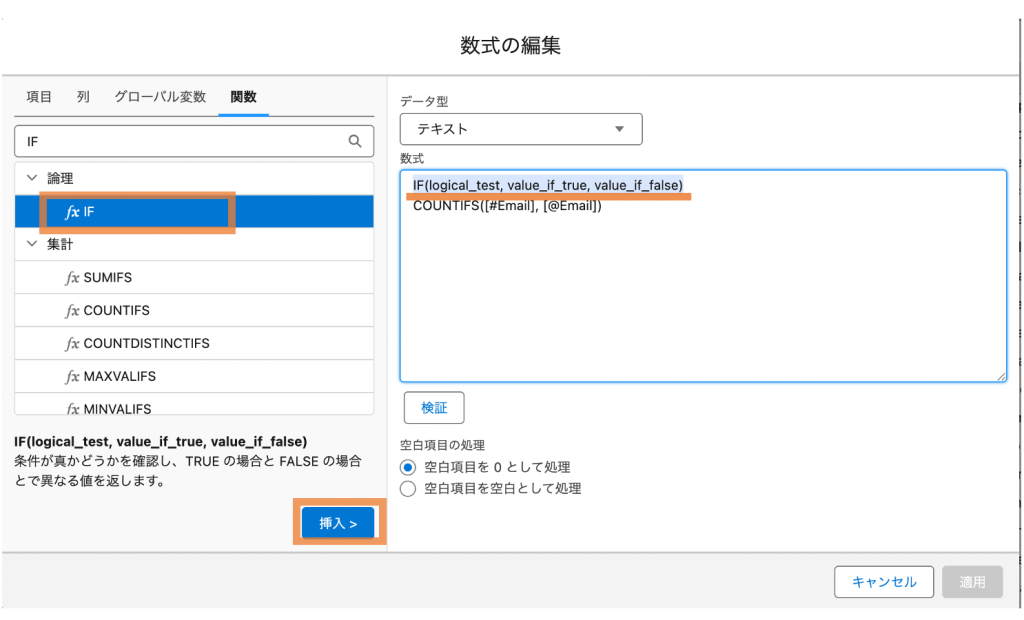Select the MAXVALIFS function
Viewport: 1024px width, 620px height.
coord(119,377)
